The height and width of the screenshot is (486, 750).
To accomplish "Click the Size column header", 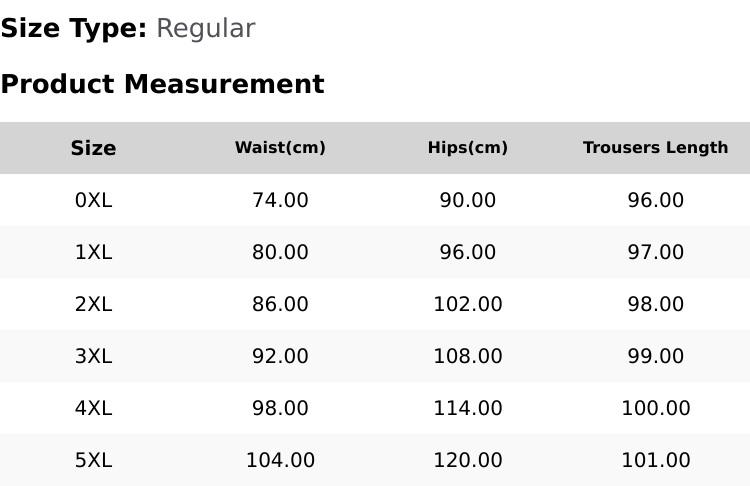I will coord(93,148).
